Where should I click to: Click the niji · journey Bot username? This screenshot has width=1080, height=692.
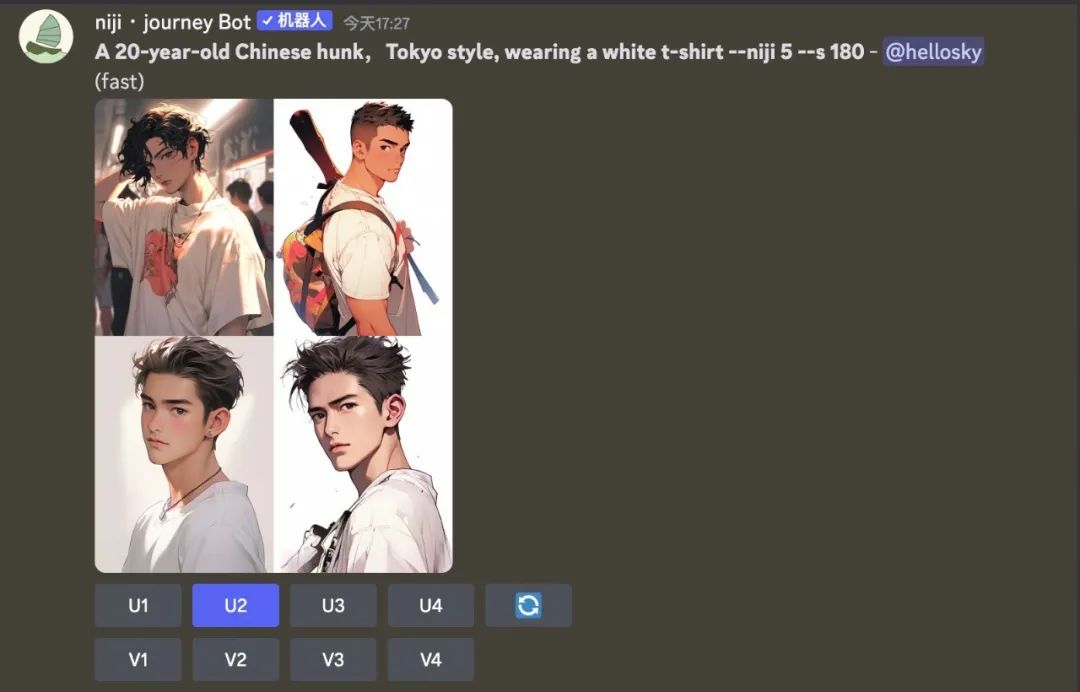[x=173, y=23]
